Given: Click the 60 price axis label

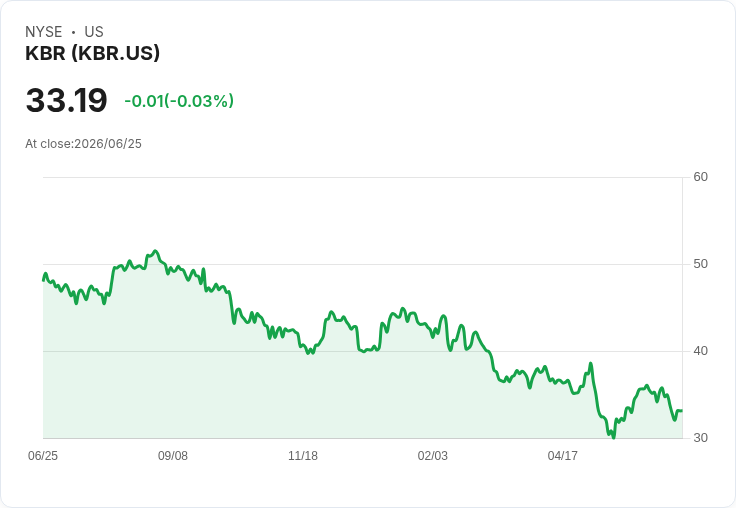Looking at the screenshot, I should click(x=700, y=177).
